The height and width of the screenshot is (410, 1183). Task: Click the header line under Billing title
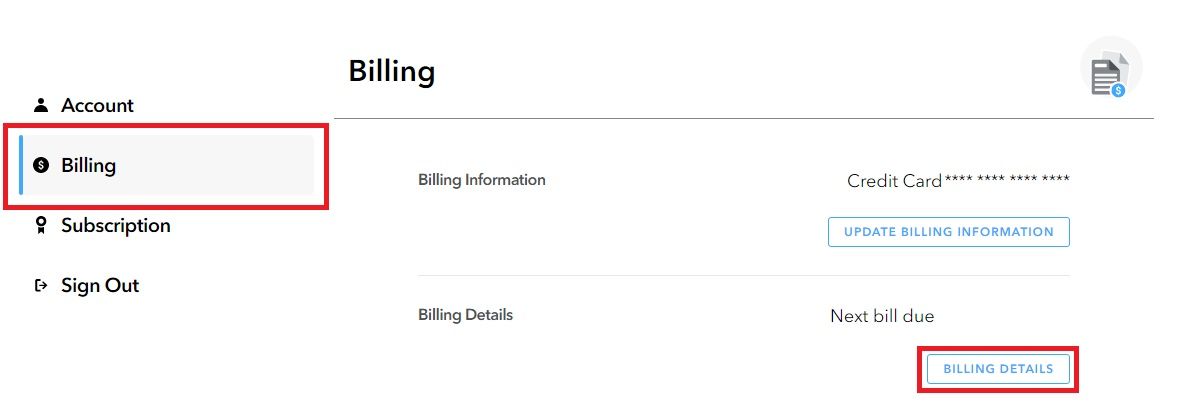click(x=743, y=118)
